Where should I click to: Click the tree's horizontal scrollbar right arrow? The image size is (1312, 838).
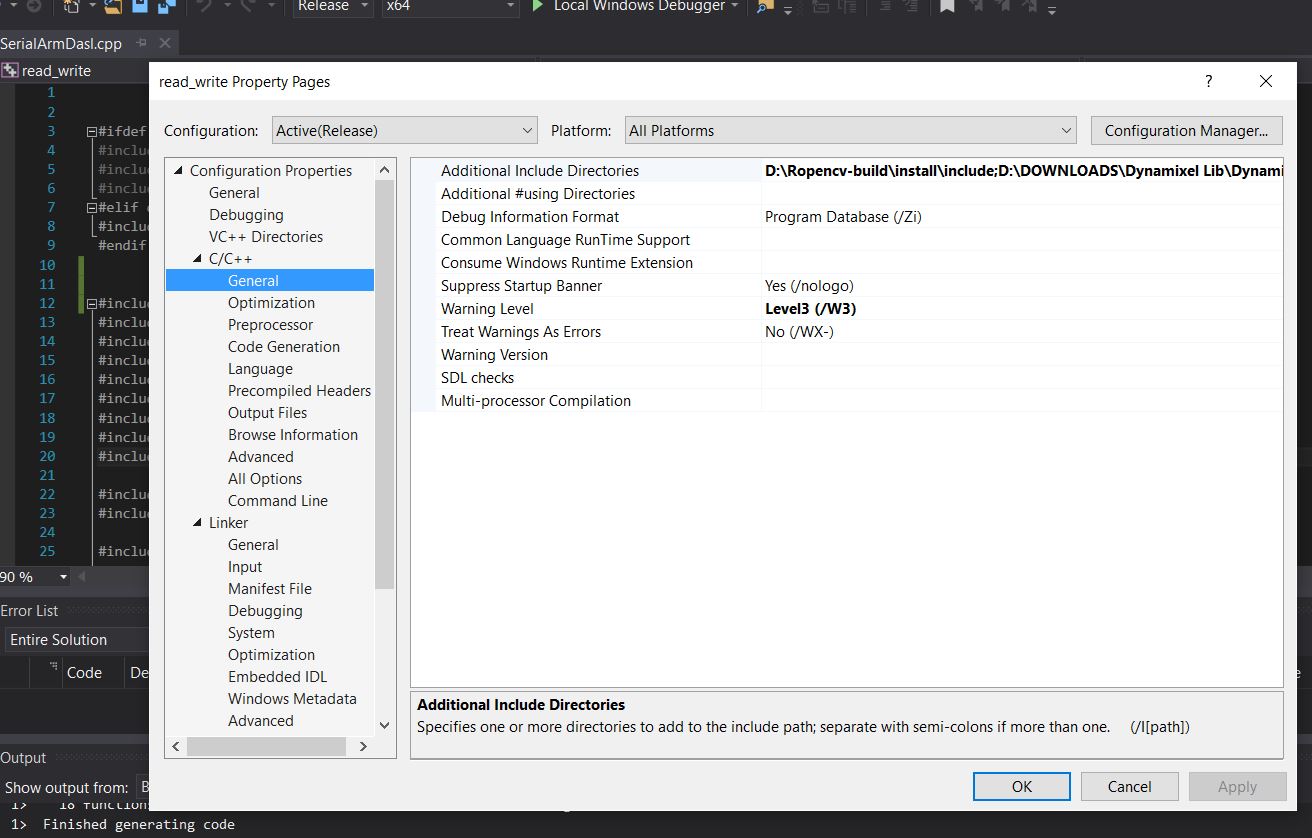click(x=363, y=747)
